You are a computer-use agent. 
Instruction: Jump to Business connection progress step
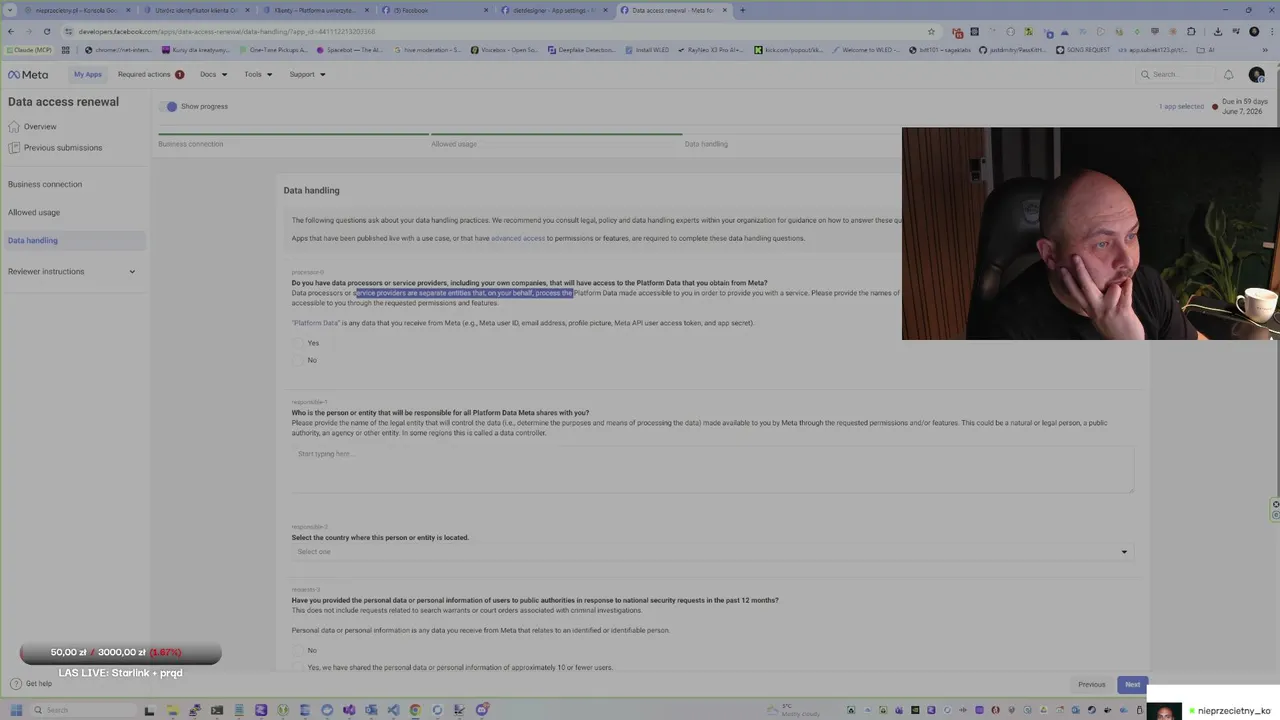tap(190, 144)
